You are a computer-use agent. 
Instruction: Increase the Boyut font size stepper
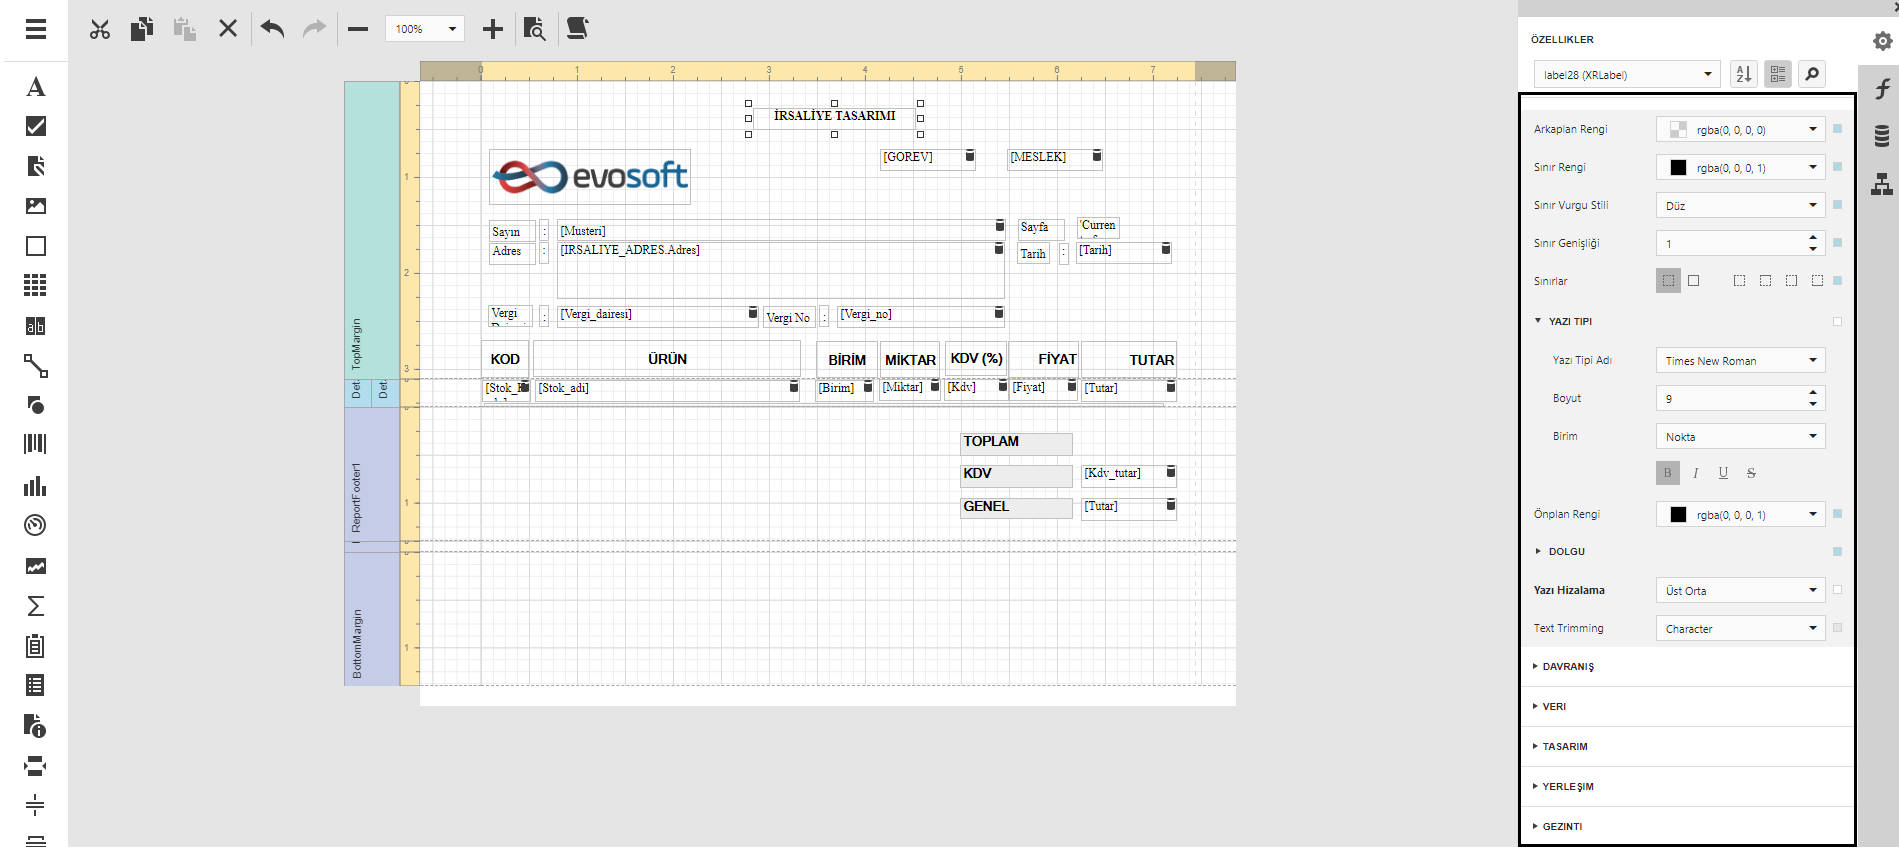[1813, 392]
